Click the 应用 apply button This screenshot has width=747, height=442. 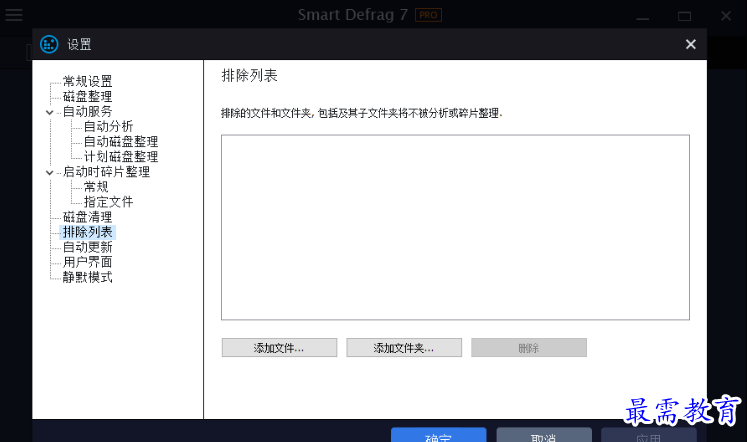649,435
